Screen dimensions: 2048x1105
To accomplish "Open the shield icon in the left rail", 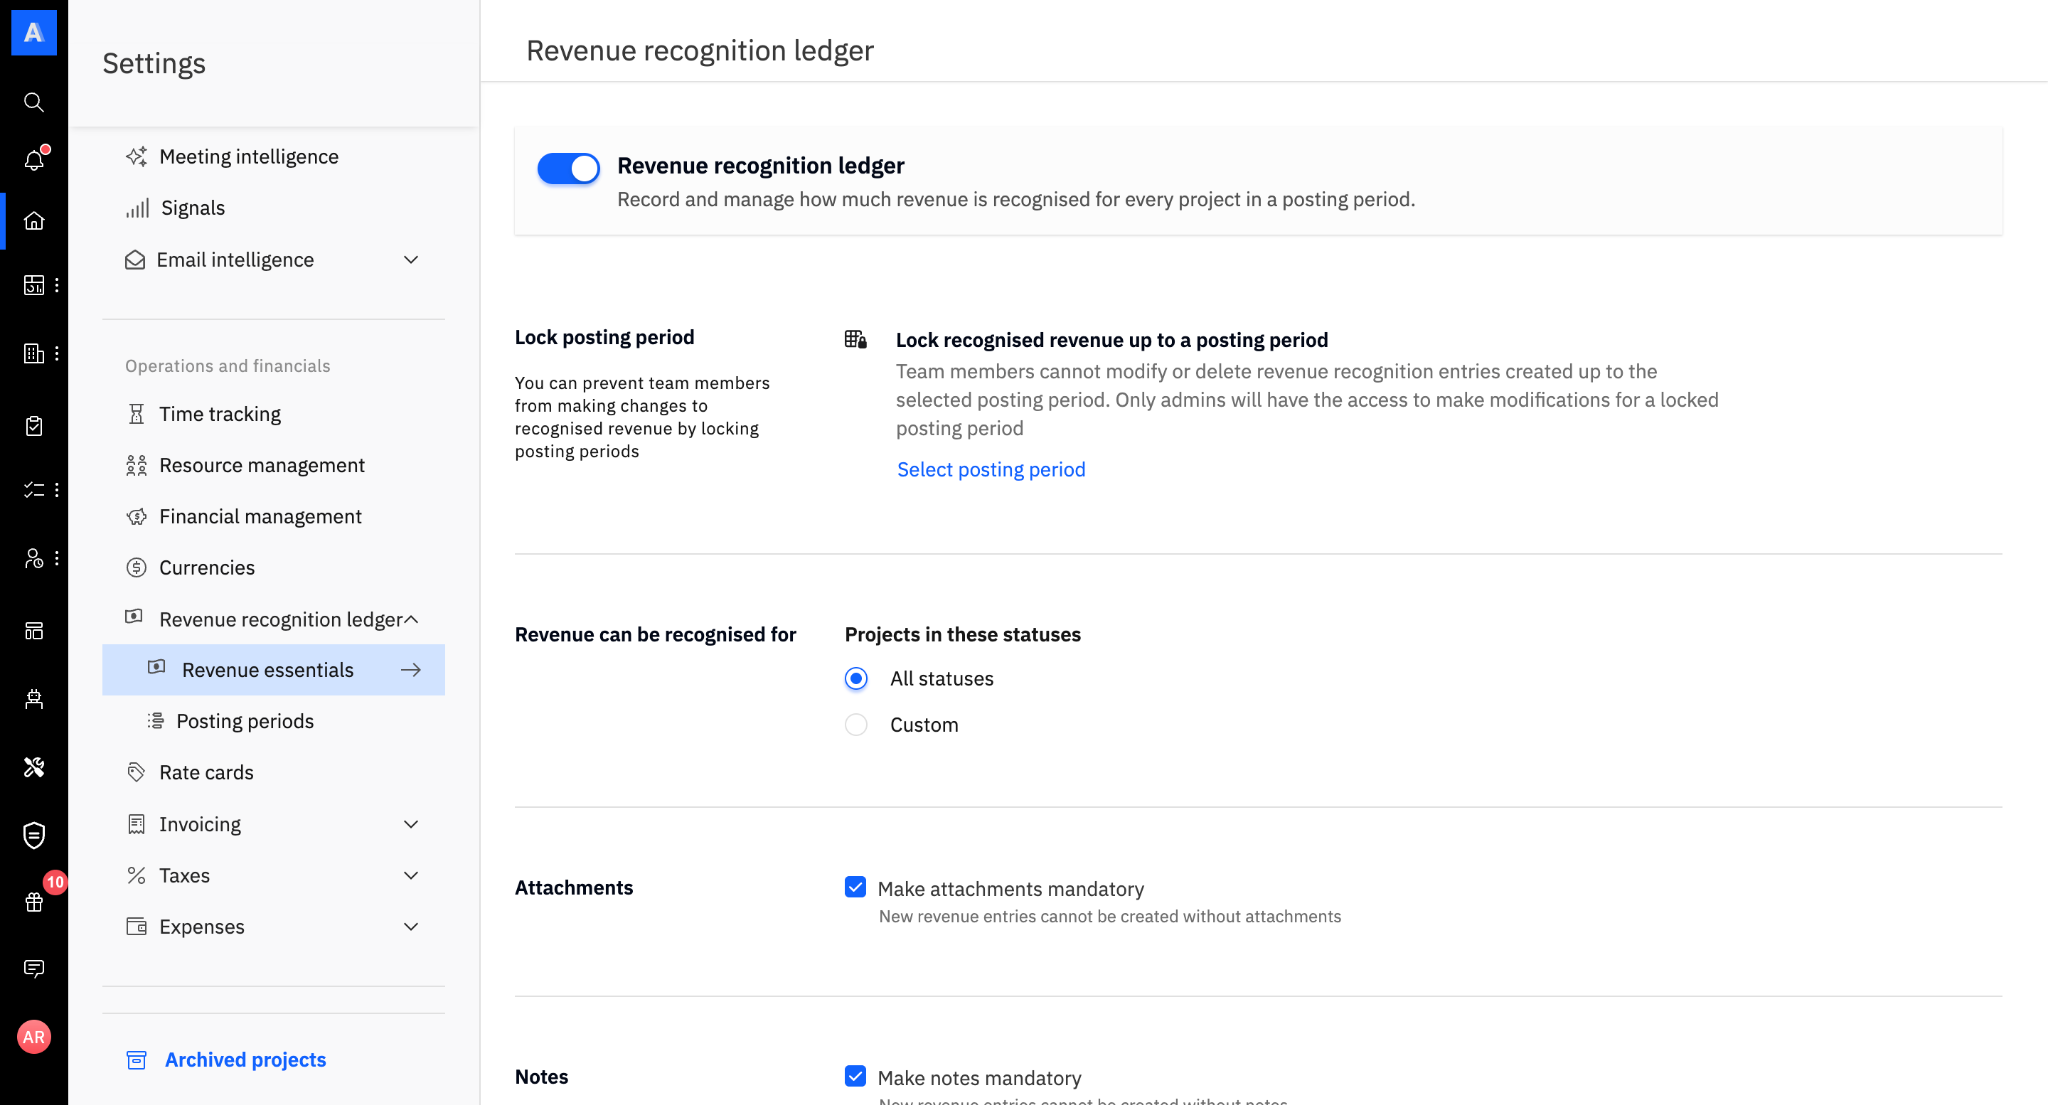I will [x=34, y=835].
